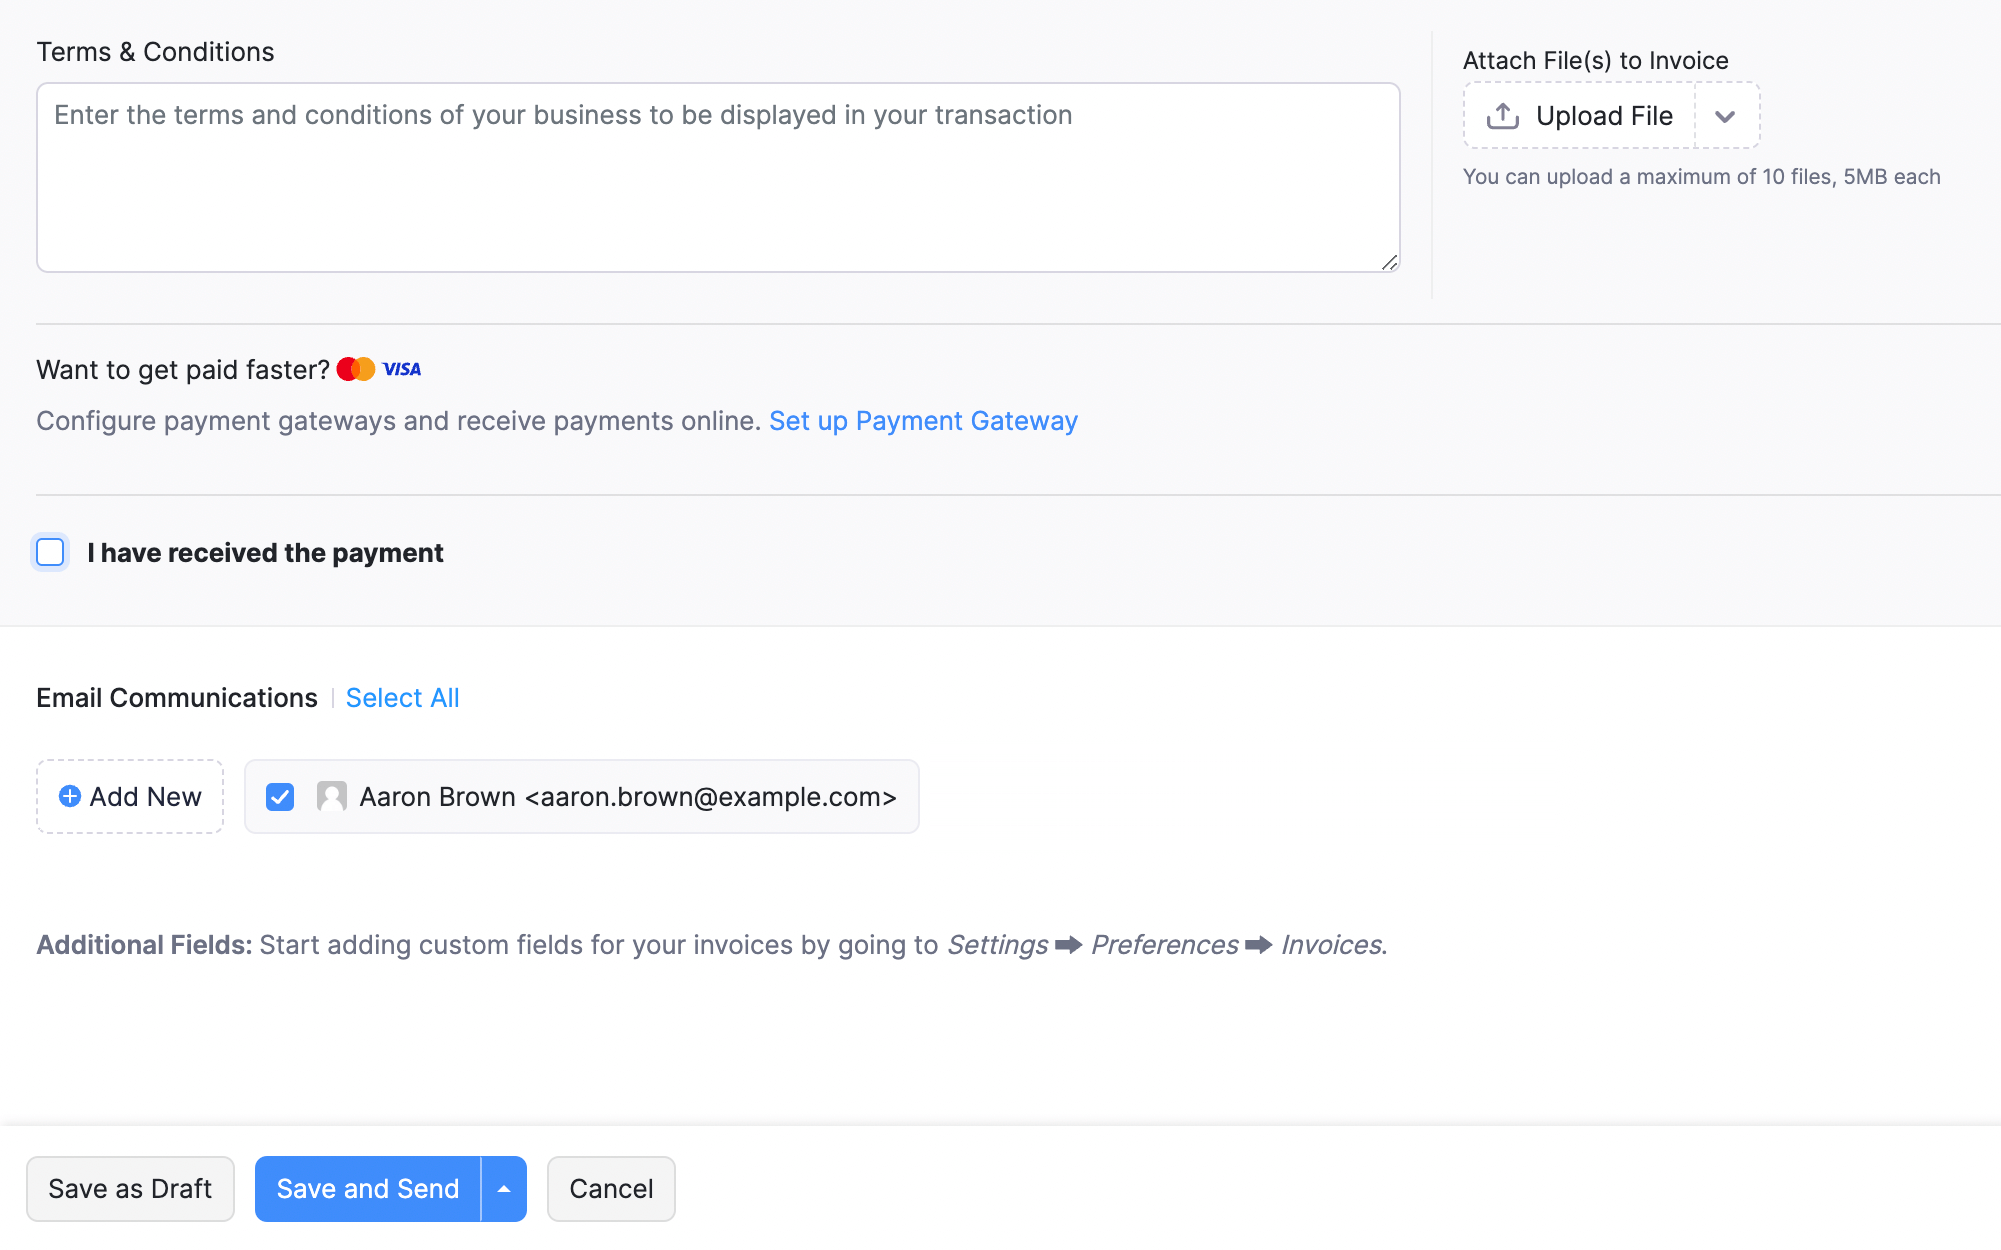Enable the I have received the payment checkbox

50,552
